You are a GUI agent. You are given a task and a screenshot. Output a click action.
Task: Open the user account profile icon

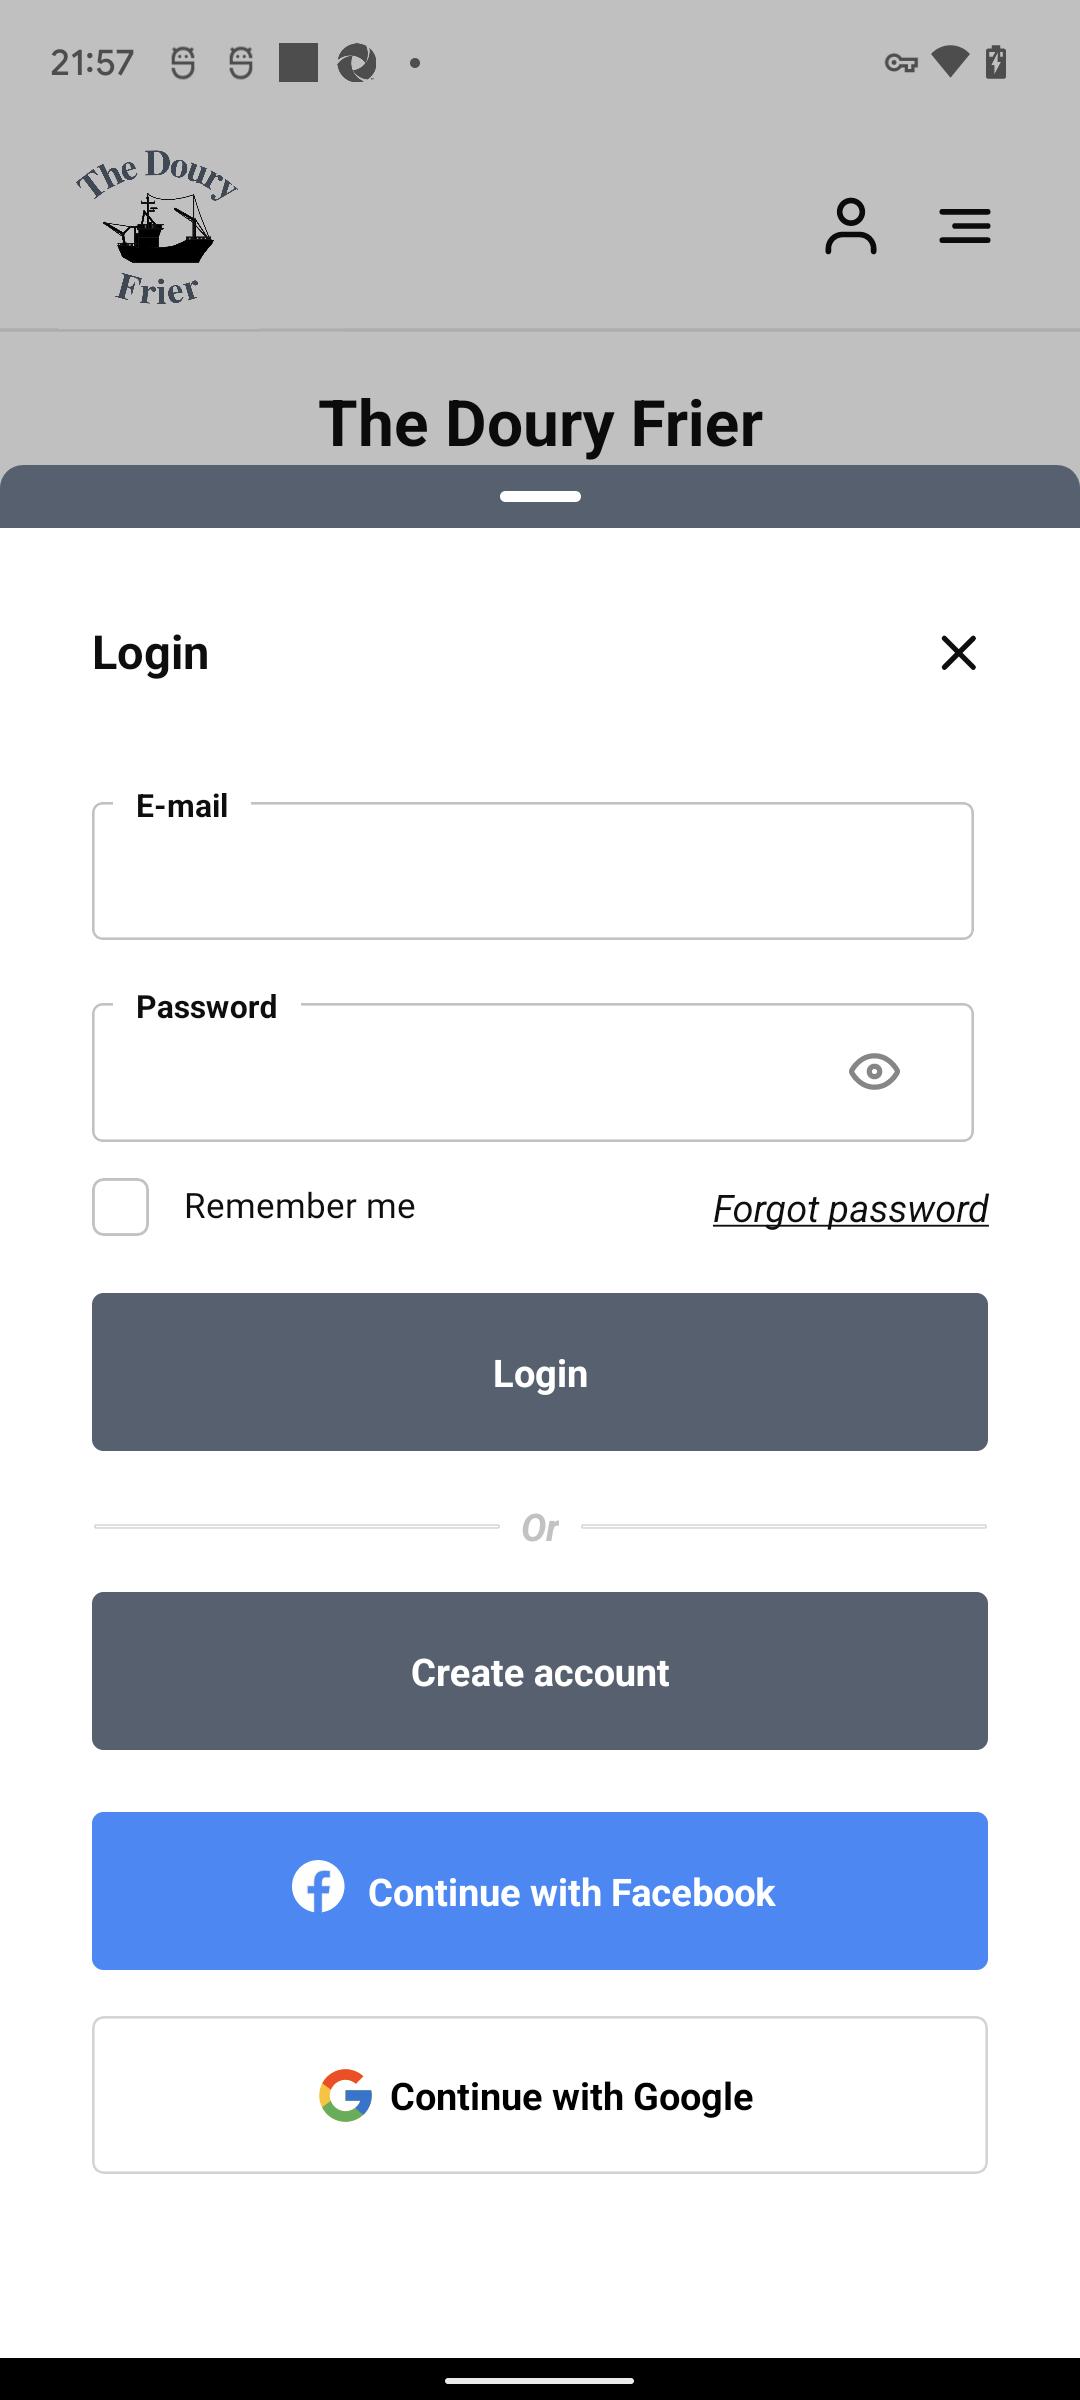[x=850, y=226]
